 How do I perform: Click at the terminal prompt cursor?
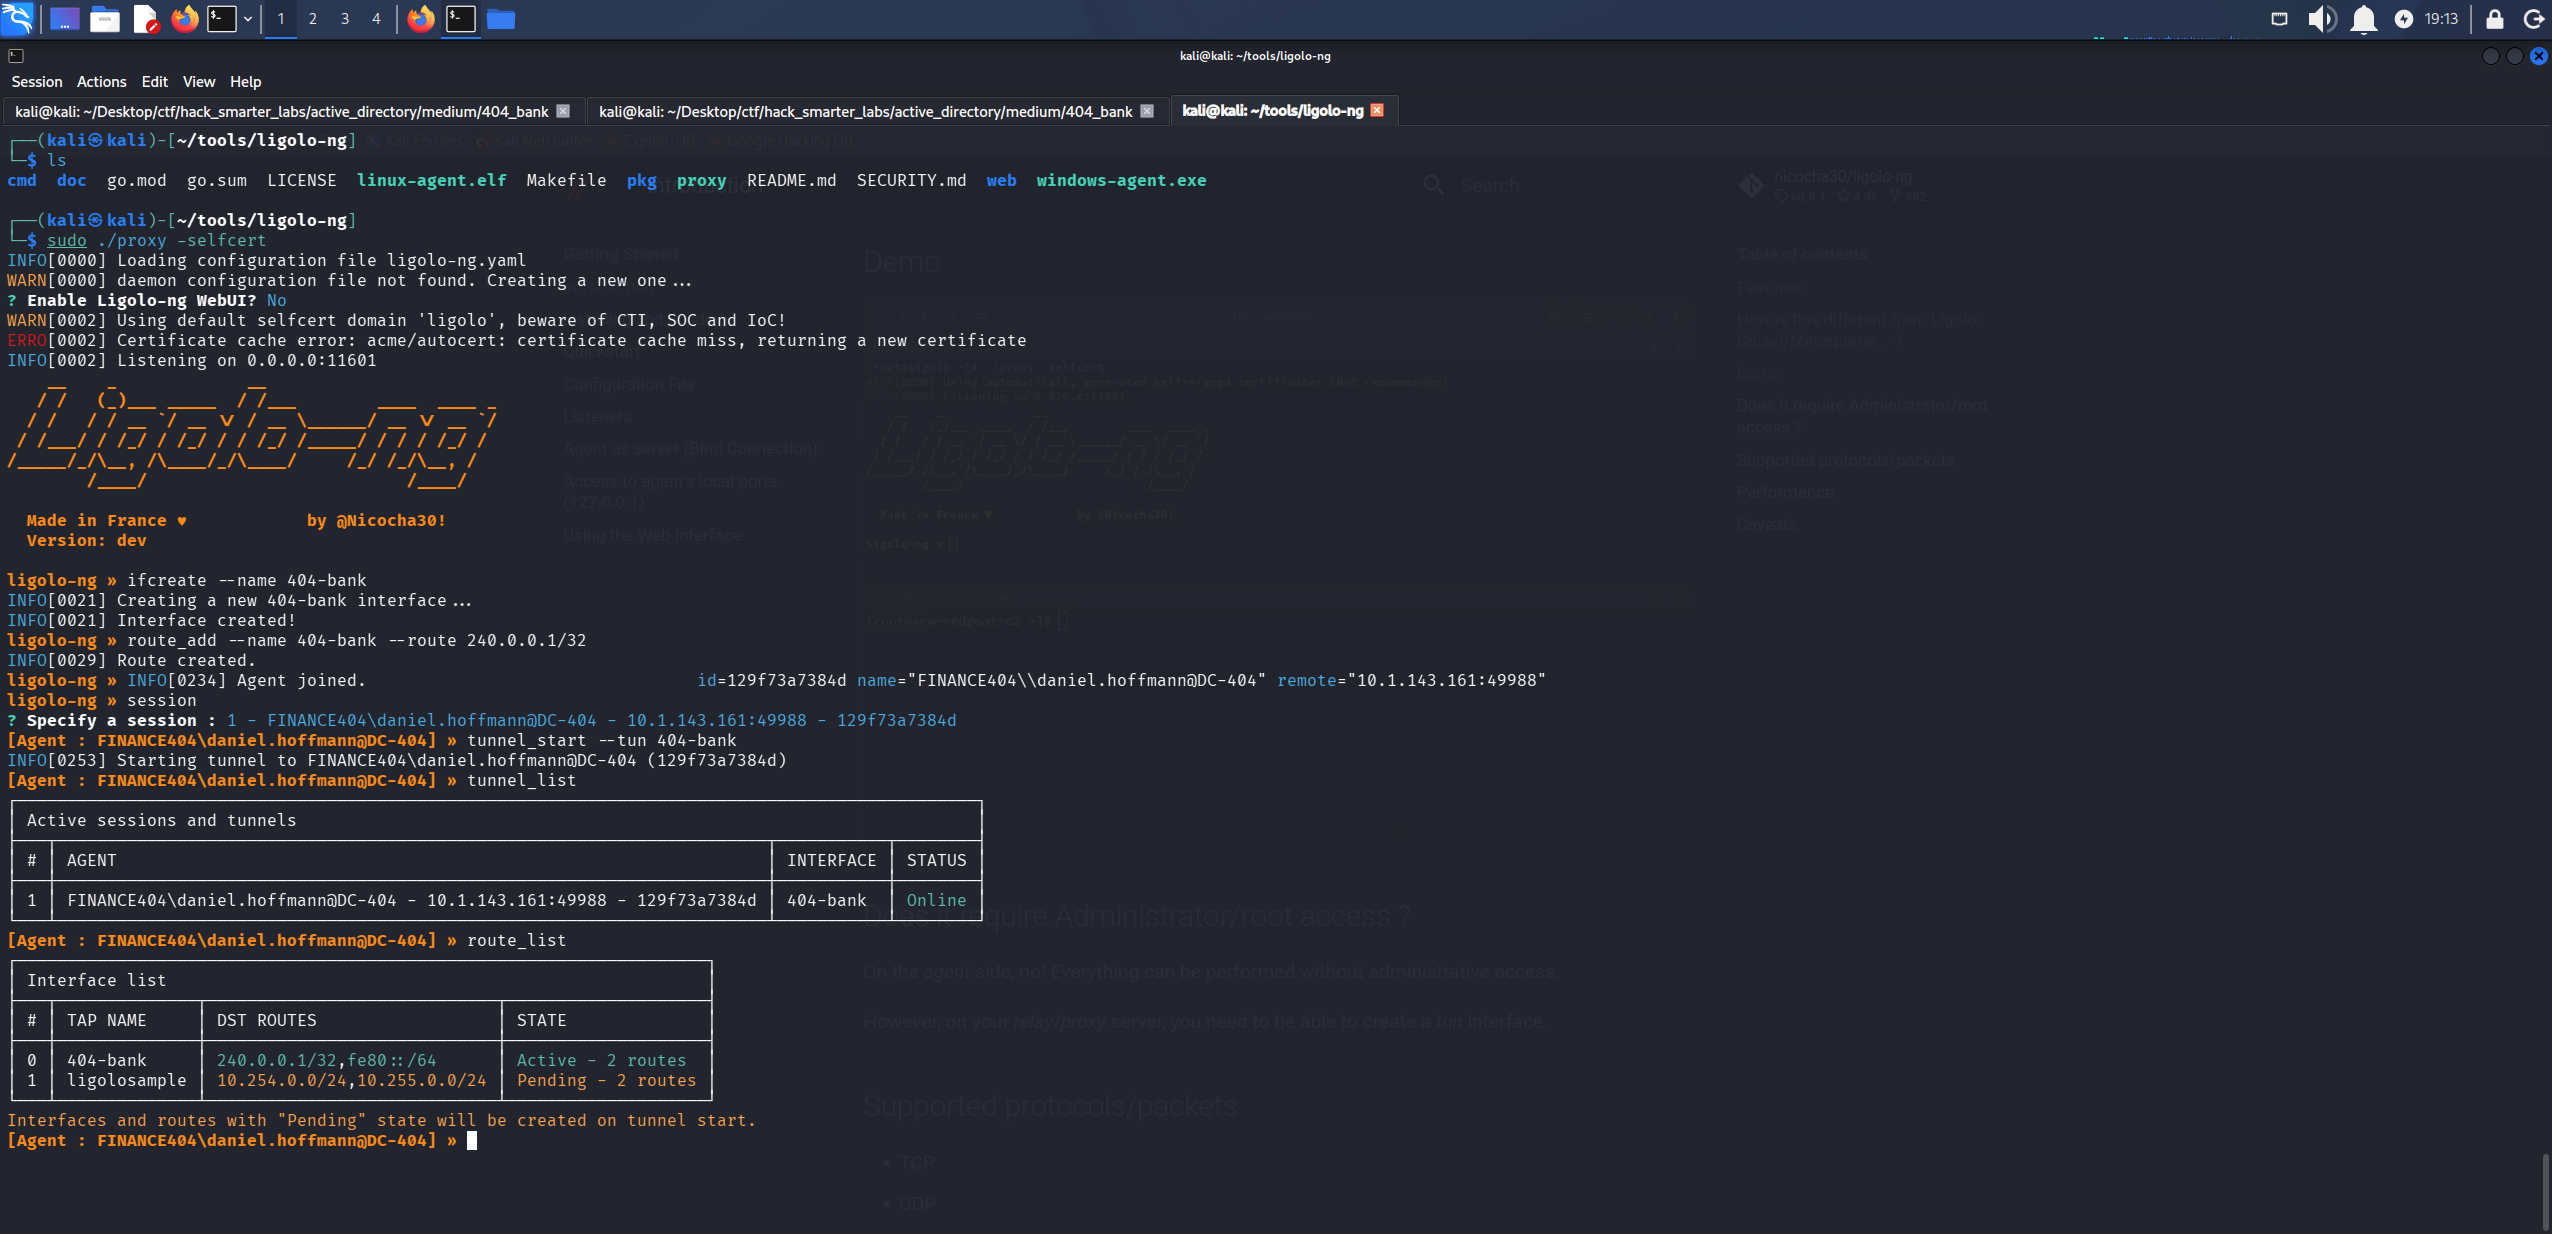[x=472, y=1140]
